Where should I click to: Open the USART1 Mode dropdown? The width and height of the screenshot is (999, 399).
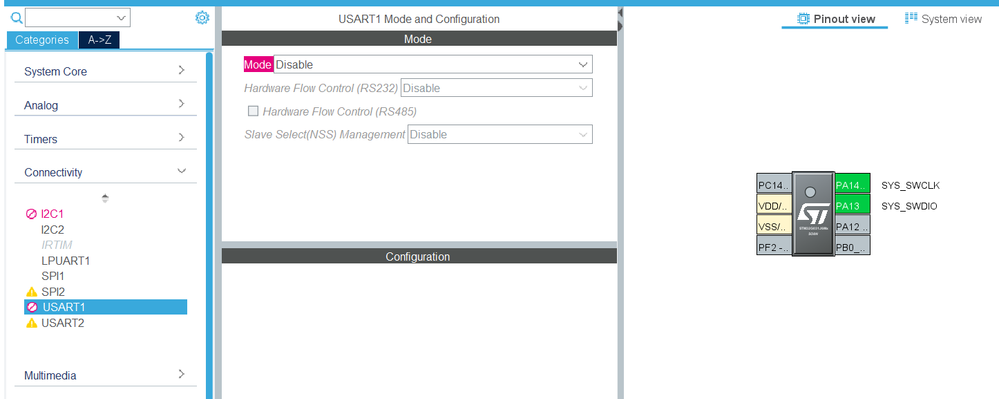point(433,64)
